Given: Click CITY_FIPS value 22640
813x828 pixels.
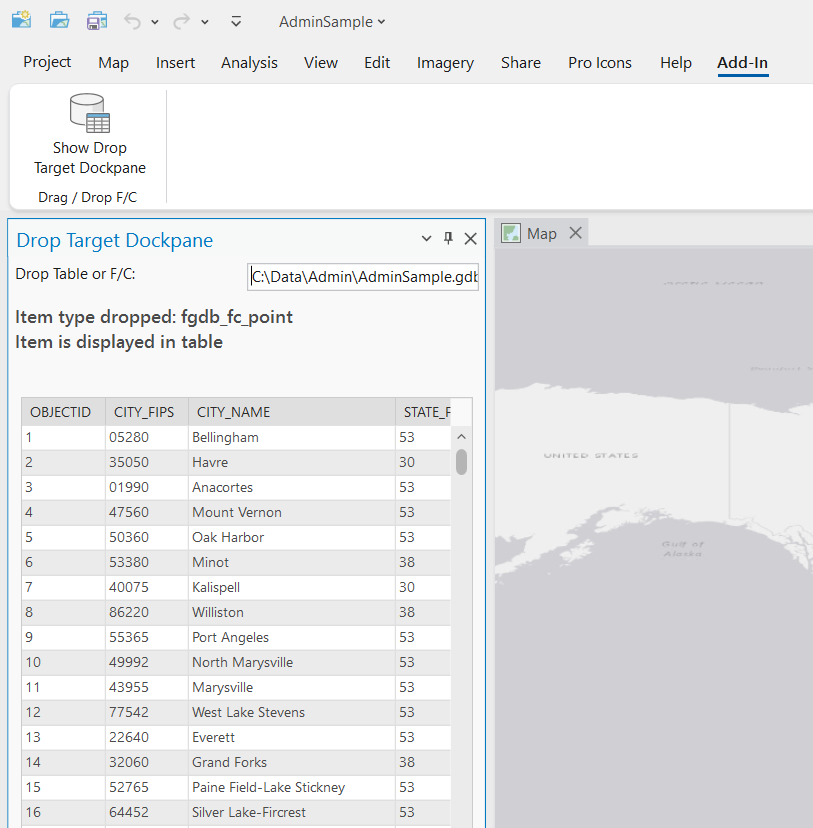Looking at the screenshot, I should coord(147,737).
